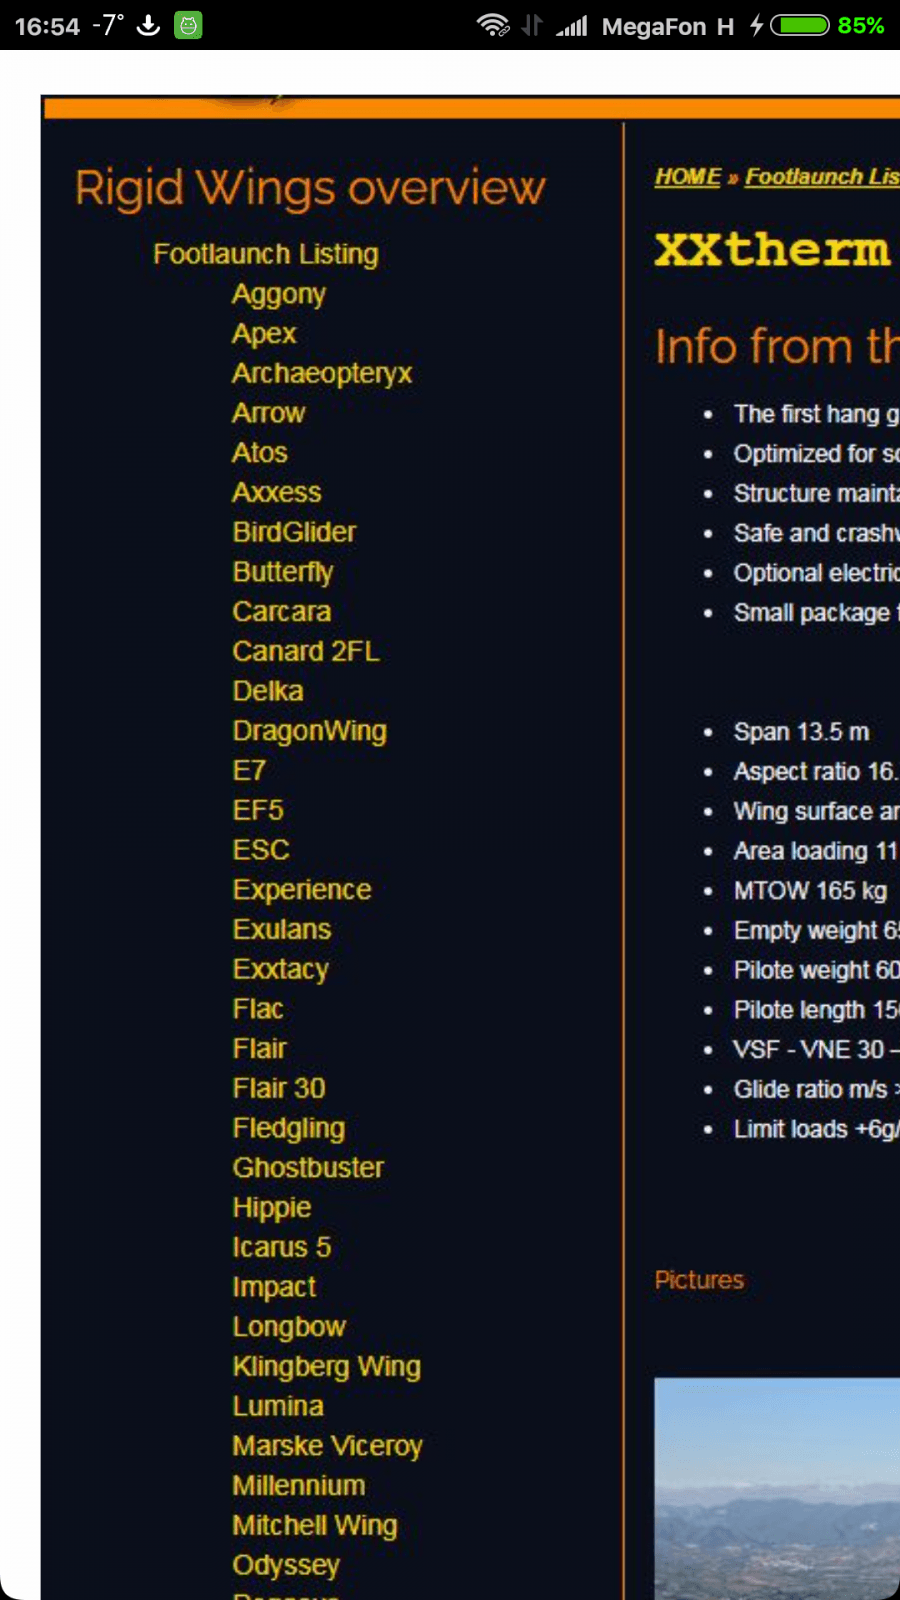Open the BirdGlider listing
The width and height of the screenshot is (900, 1600).
pos(294,532)
